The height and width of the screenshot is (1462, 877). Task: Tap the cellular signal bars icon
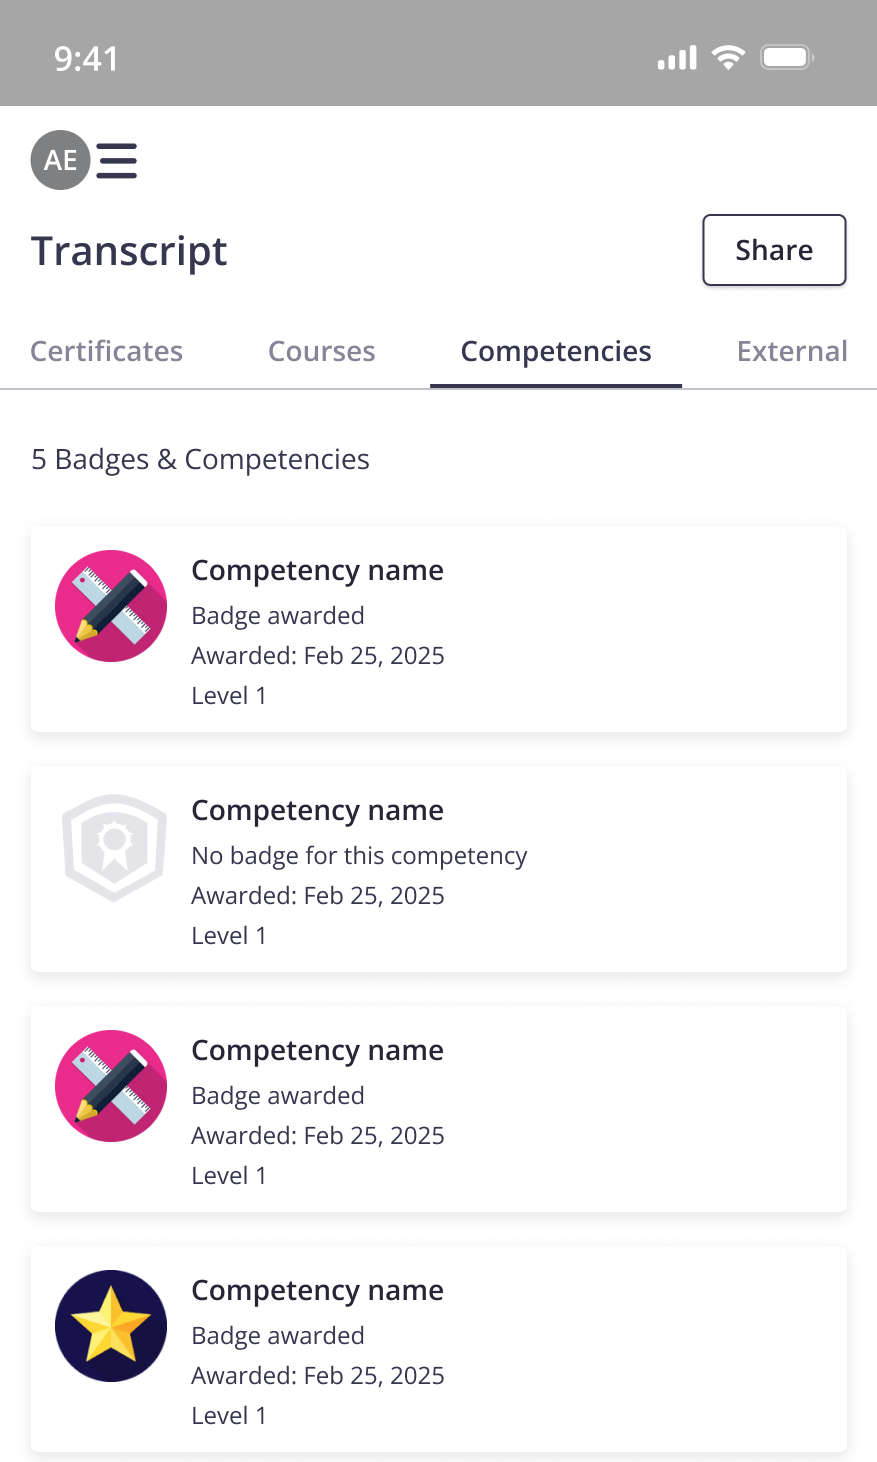pyautogui.click(x=677, y=59)
